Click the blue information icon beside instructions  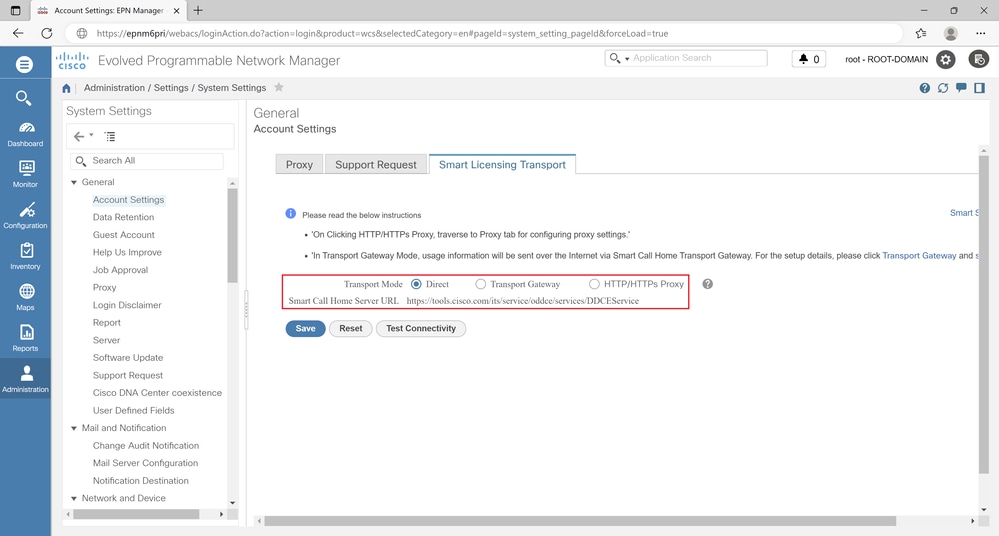pos(291,214)
